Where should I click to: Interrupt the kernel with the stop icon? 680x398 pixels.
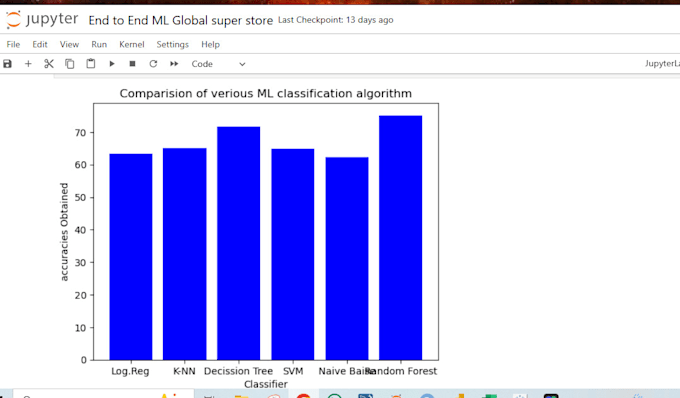132,64
